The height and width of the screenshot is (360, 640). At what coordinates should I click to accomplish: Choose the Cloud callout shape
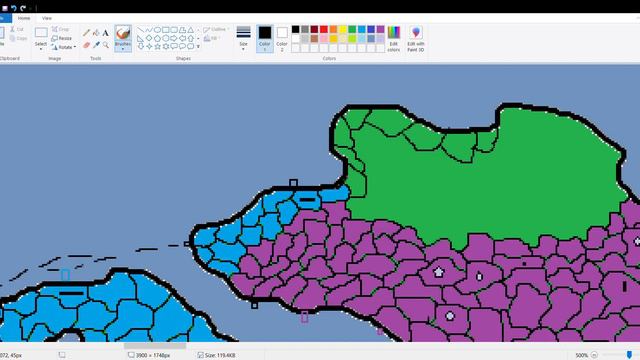coord(191,47)
